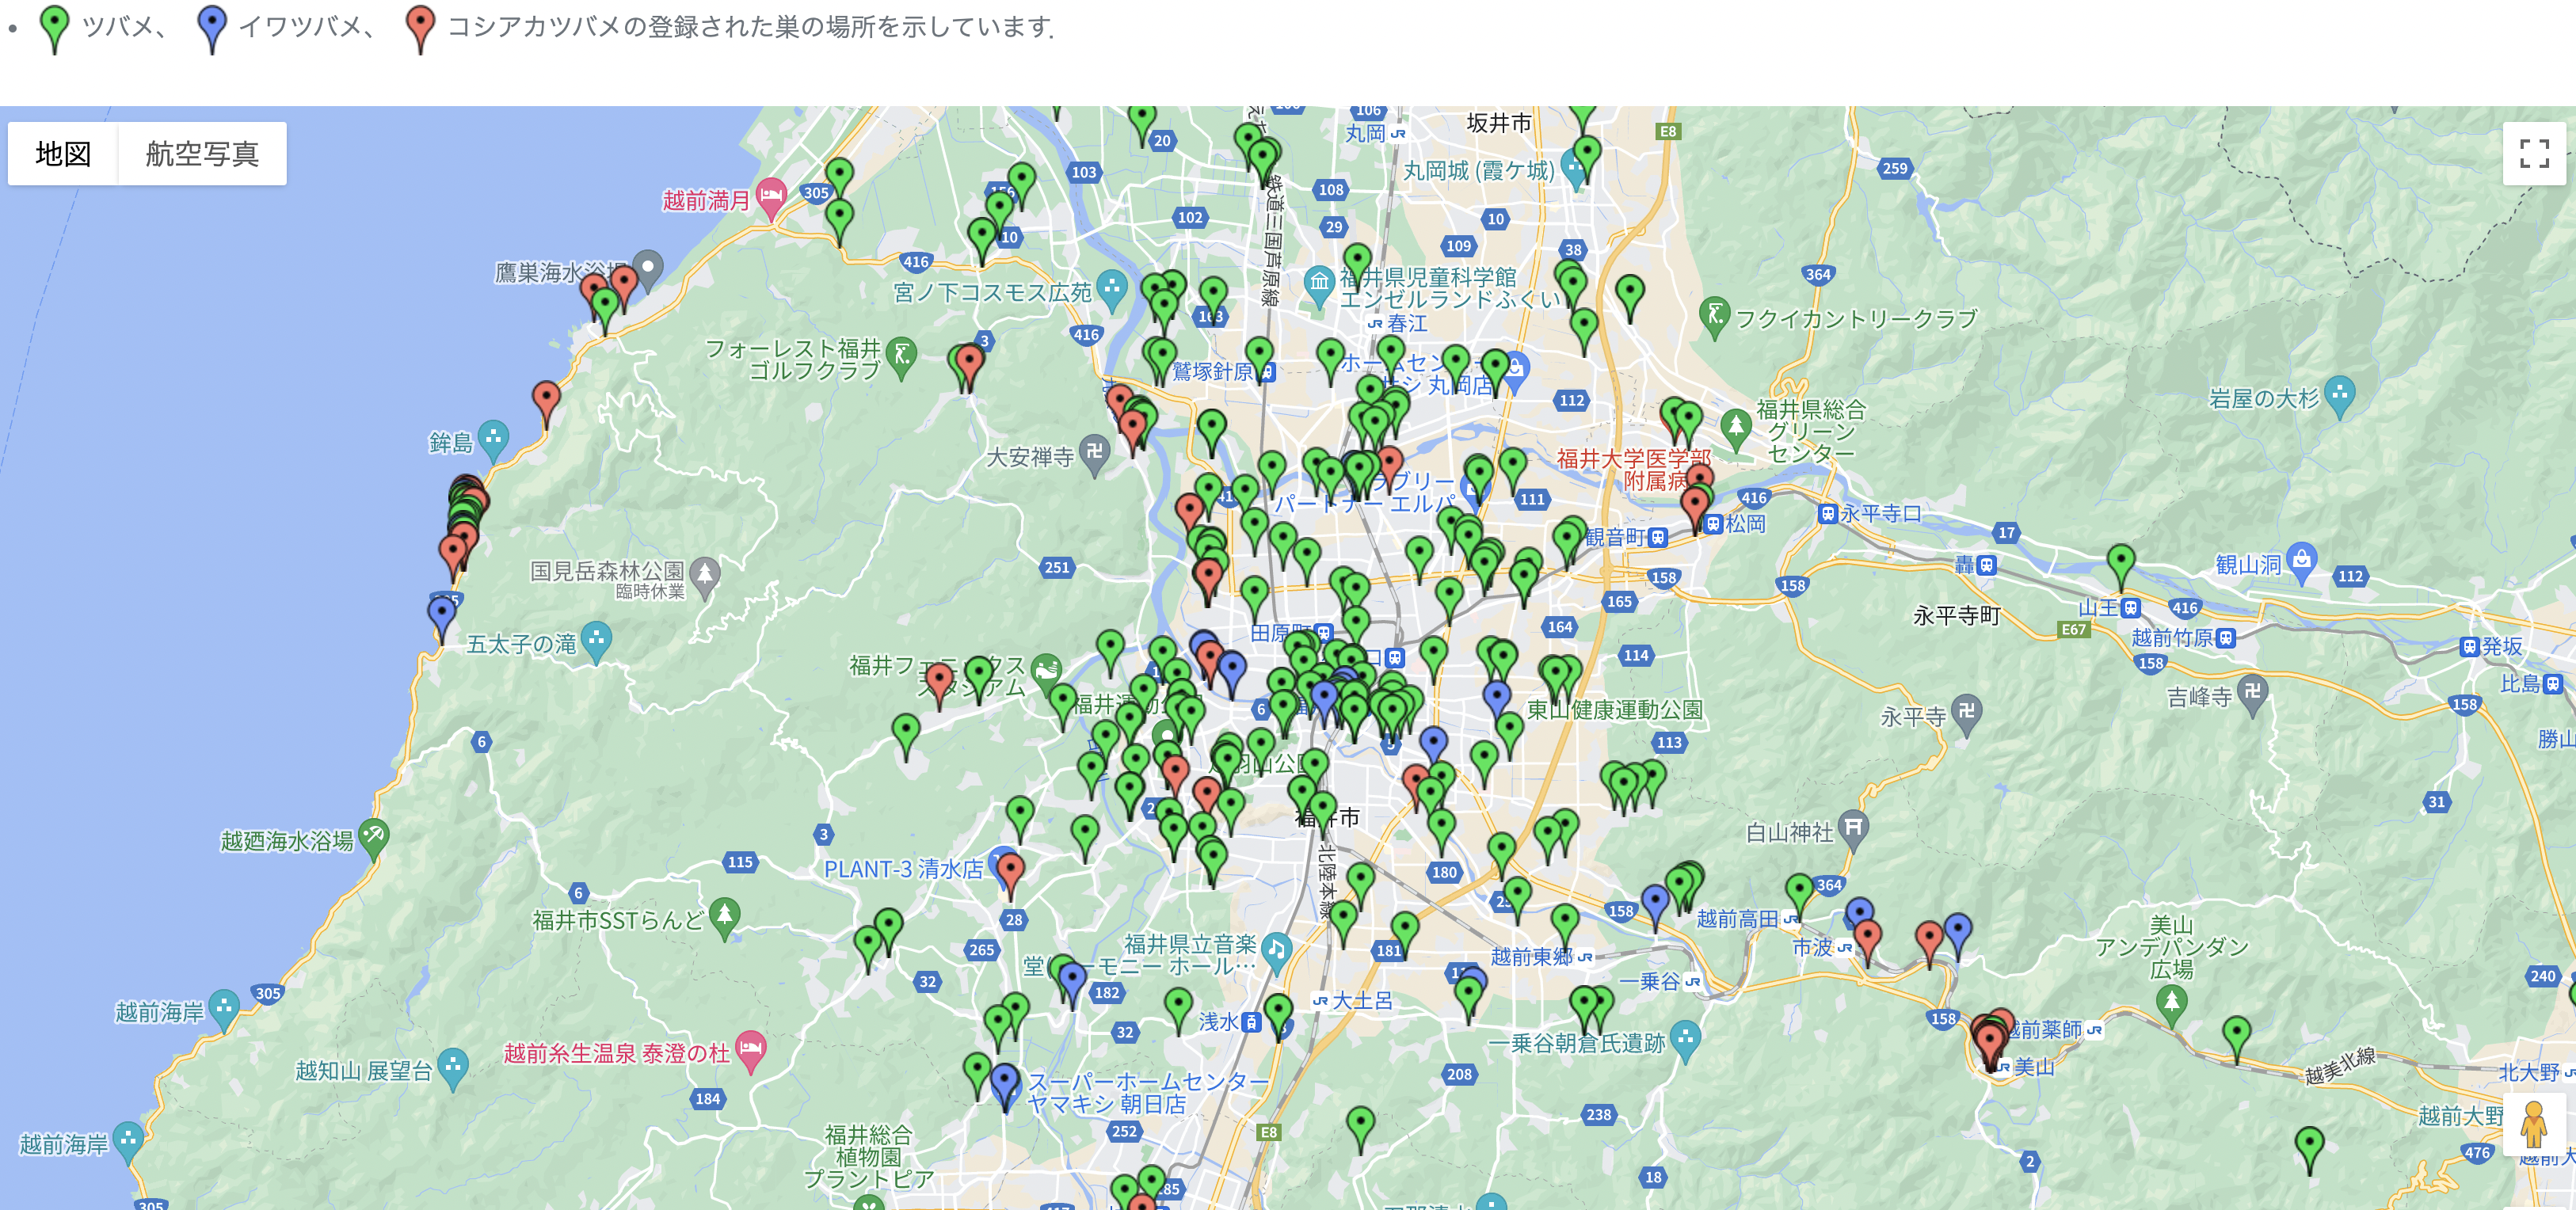Open 越廼海水浴場 beach marker
The width and height of the screenshot is (2576, 1210).
tap(373, 837)
